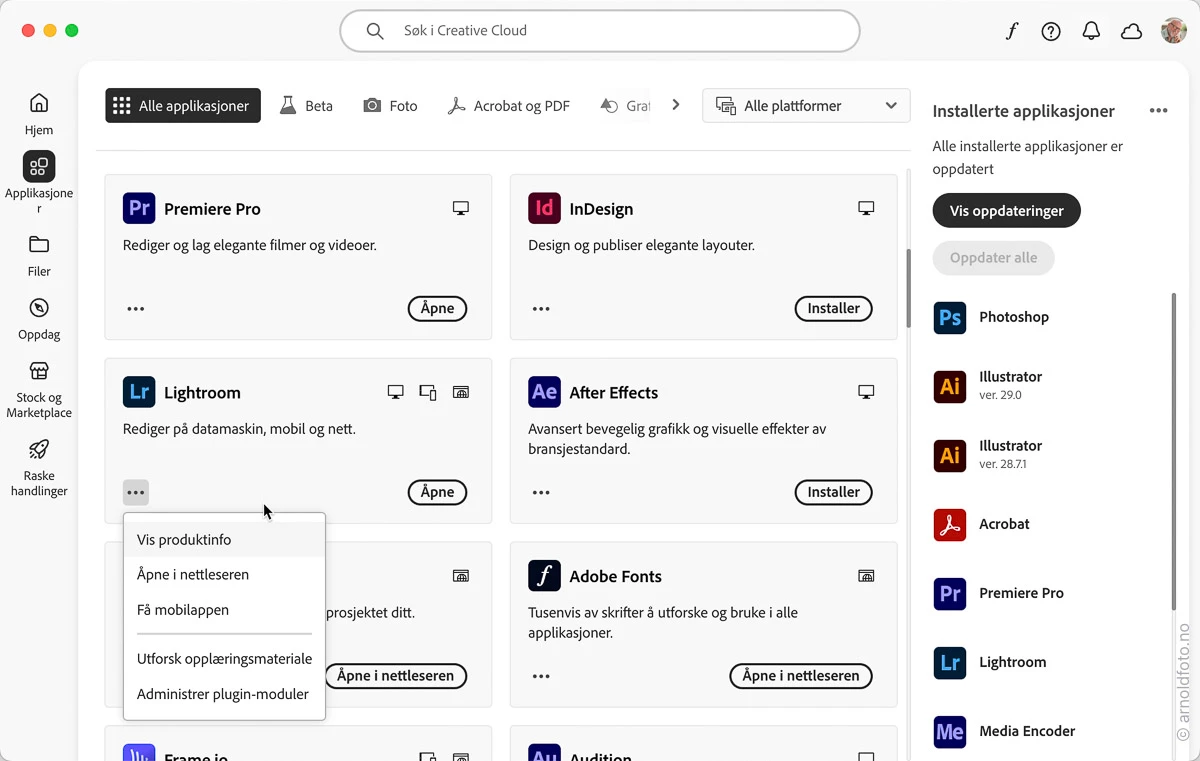
Task: Open the fonts 'f' icon in top bar
Action: click(1011, 31)
